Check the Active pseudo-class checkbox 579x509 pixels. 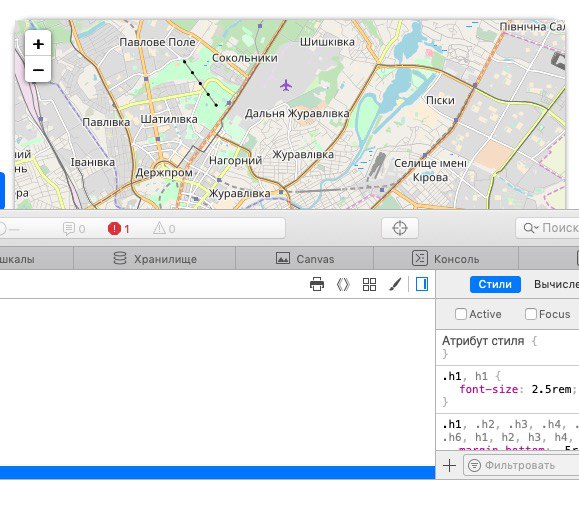tap(460, 314)
